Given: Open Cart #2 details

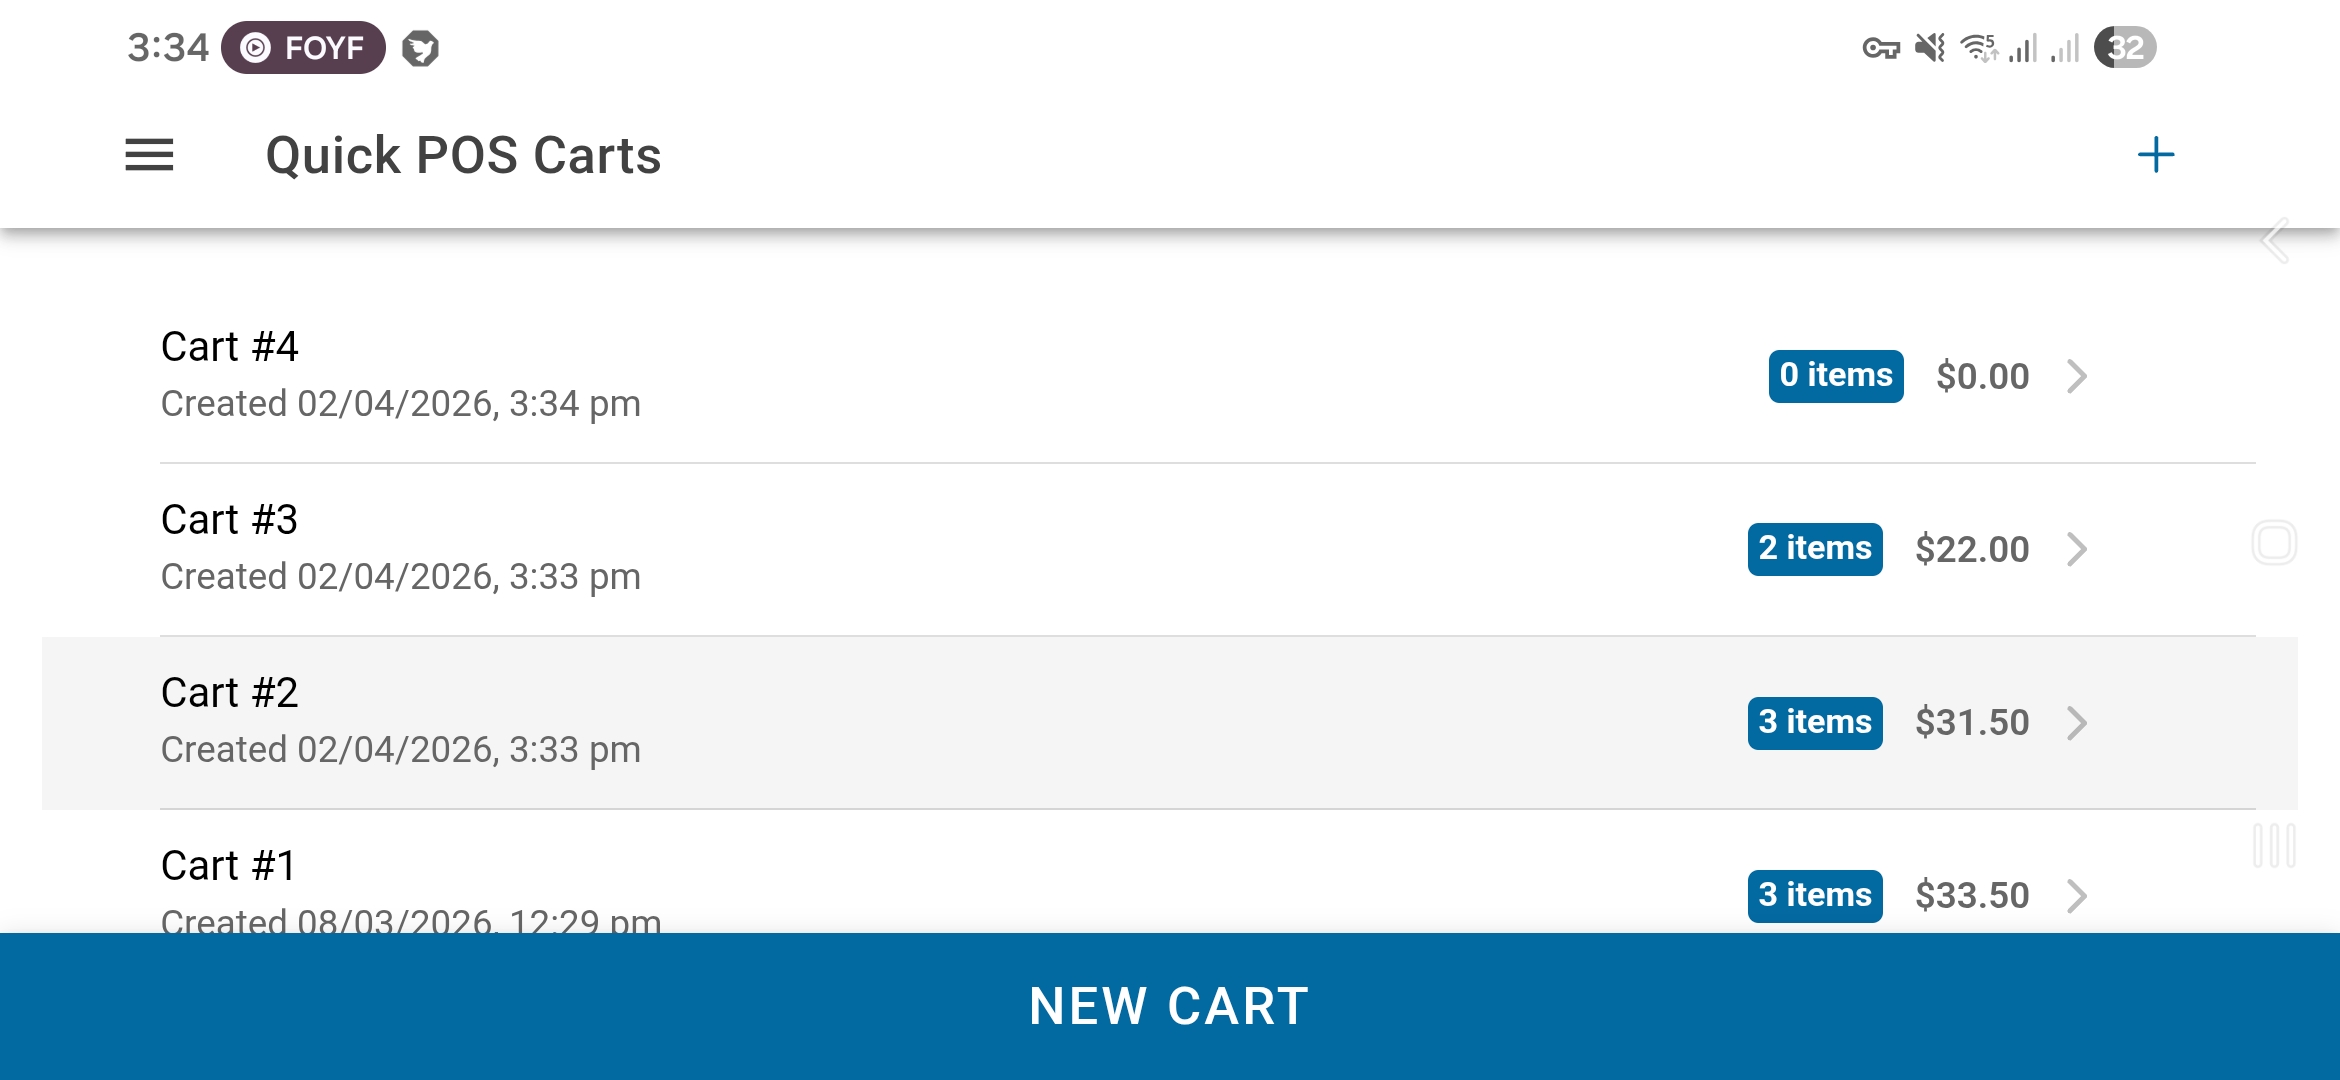Looking at the screenshot, I should coord(700,720).
